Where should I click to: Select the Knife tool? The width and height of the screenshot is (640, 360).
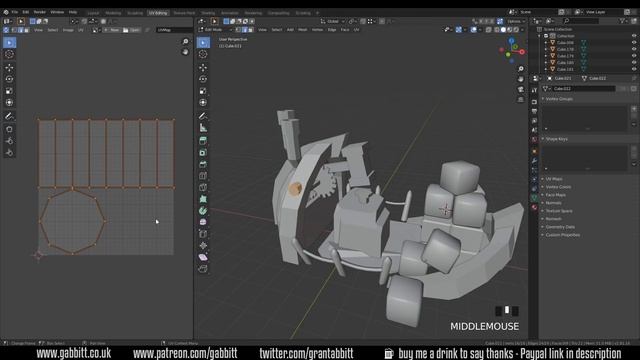[203, 187]
